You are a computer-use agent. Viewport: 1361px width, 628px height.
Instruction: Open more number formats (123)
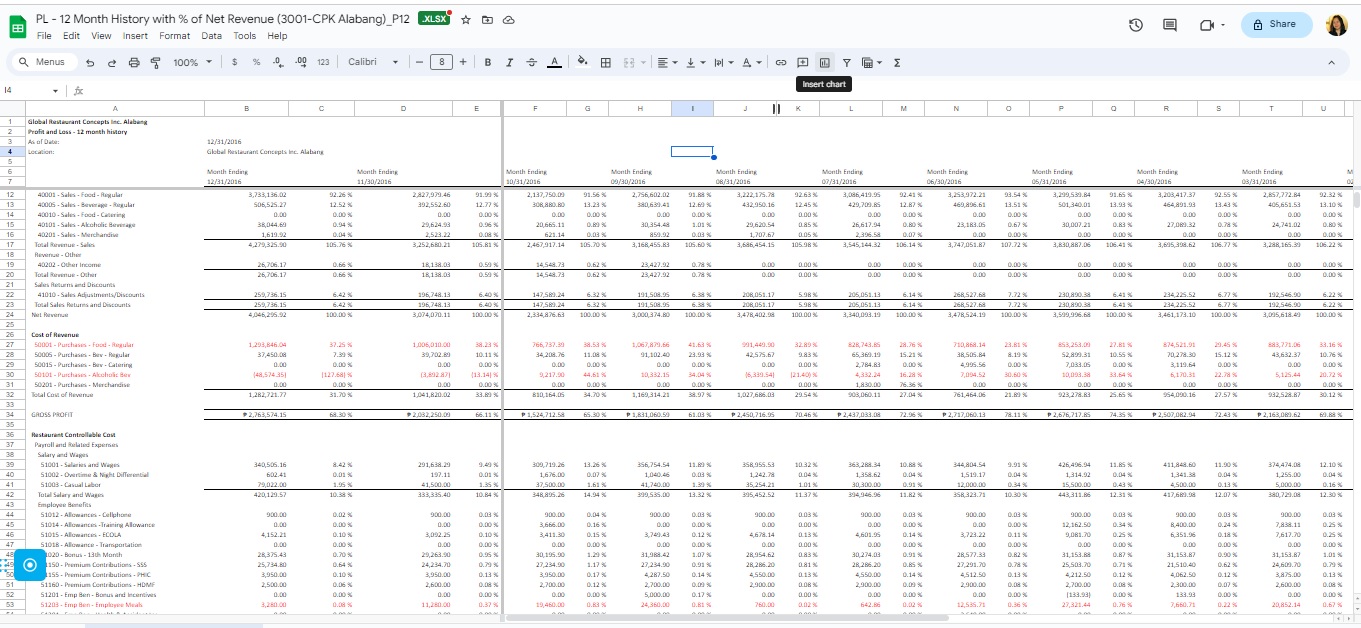323,62
